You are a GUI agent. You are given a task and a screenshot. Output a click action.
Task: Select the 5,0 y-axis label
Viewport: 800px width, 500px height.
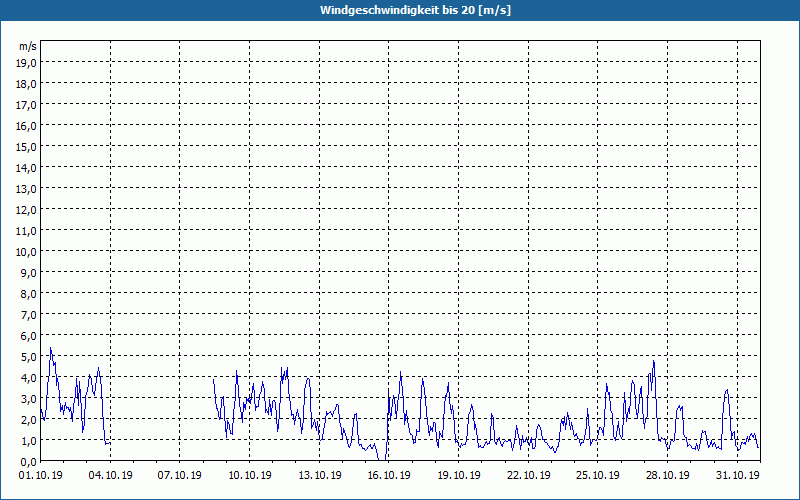point(30,357)
